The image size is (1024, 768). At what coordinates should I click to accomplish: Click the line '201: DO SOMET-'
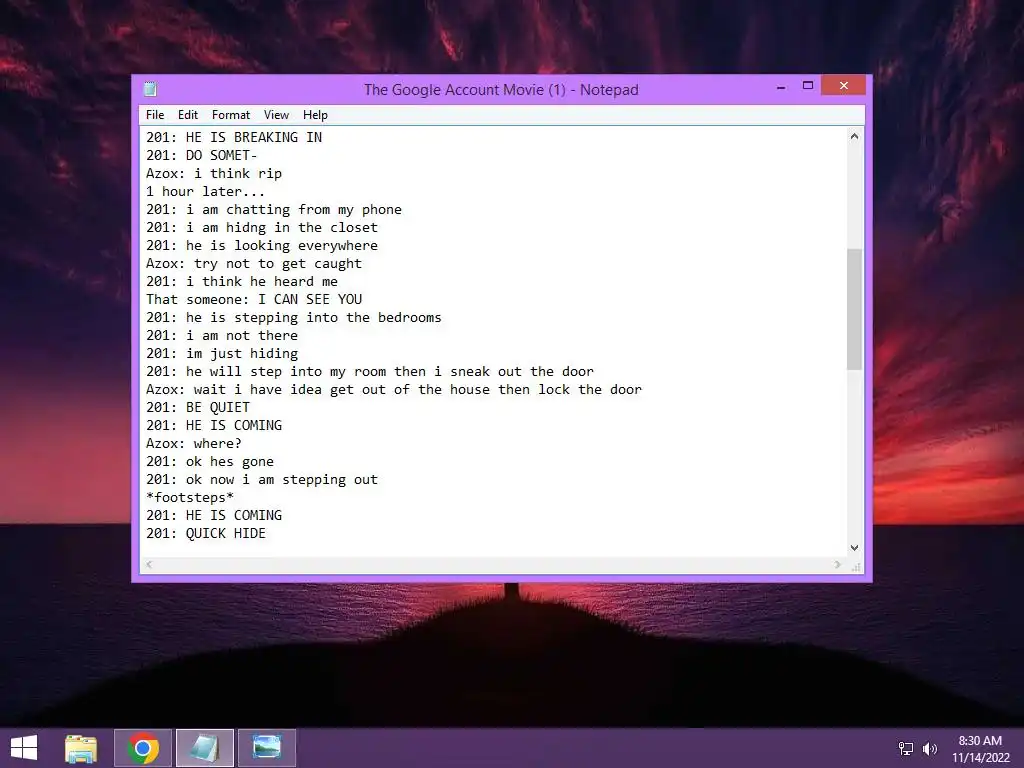[x=201, y=155]
